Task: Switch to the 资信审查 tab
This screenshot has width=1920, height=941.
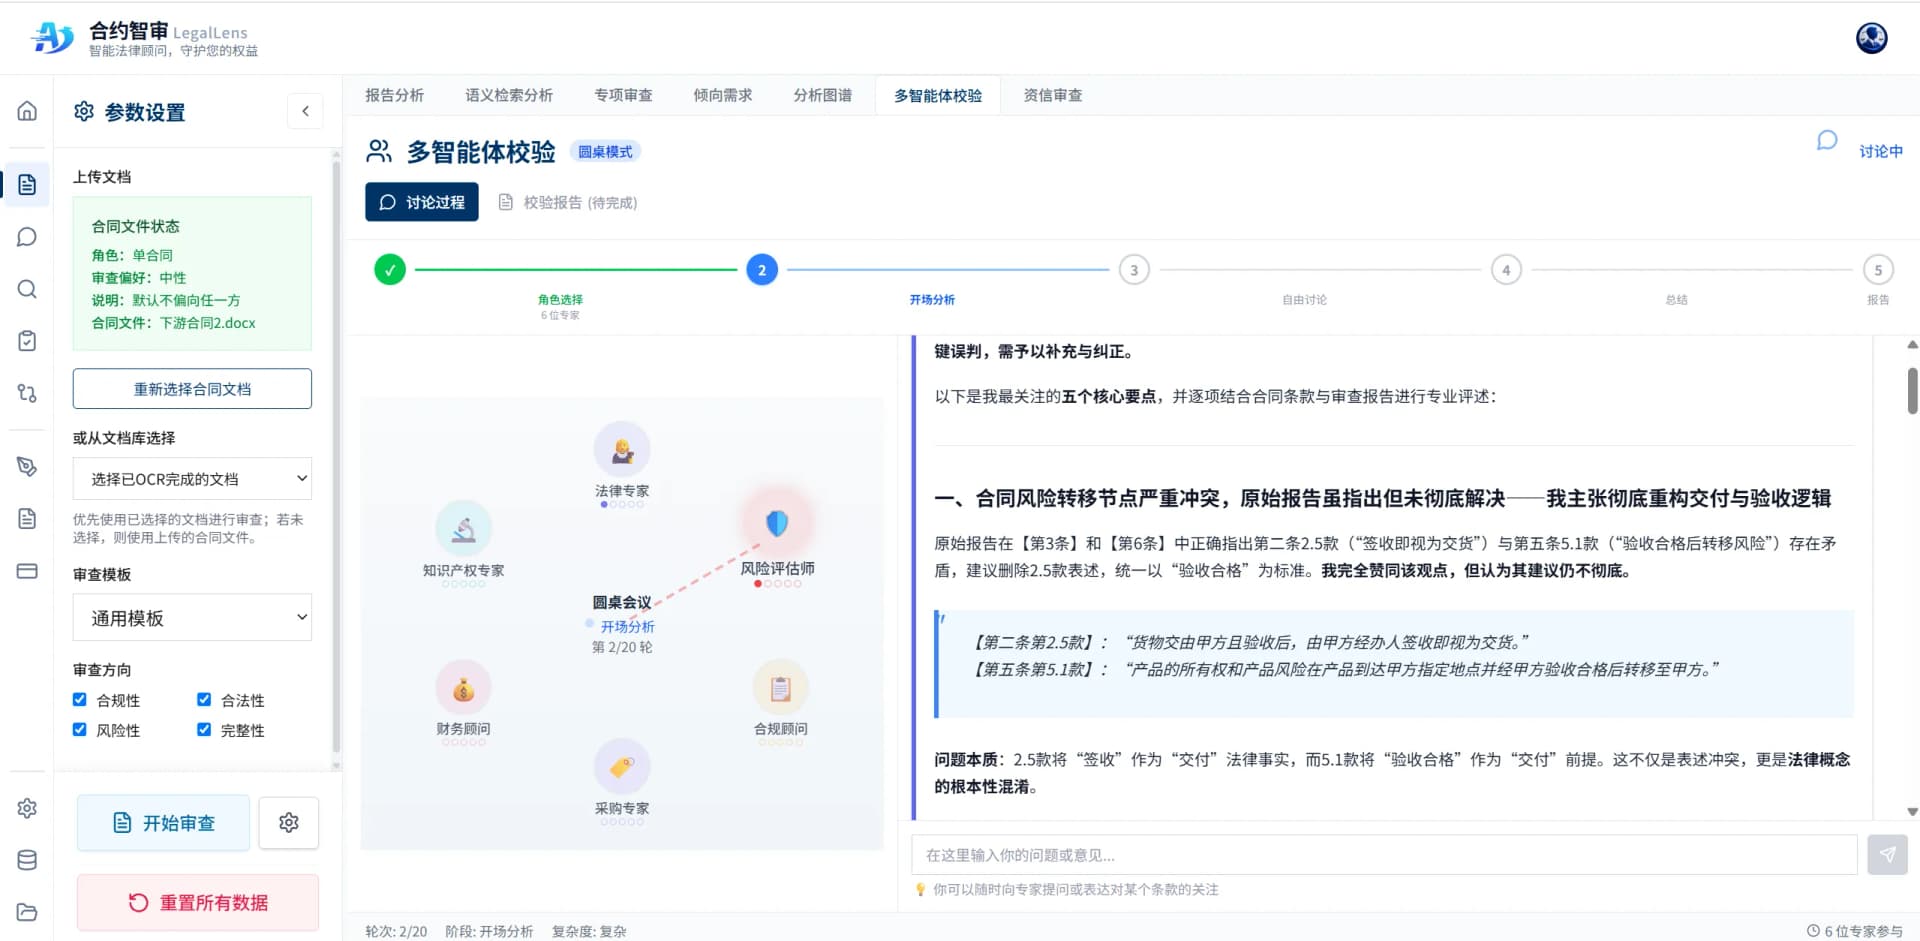Action: click(x=1052, y=96)
